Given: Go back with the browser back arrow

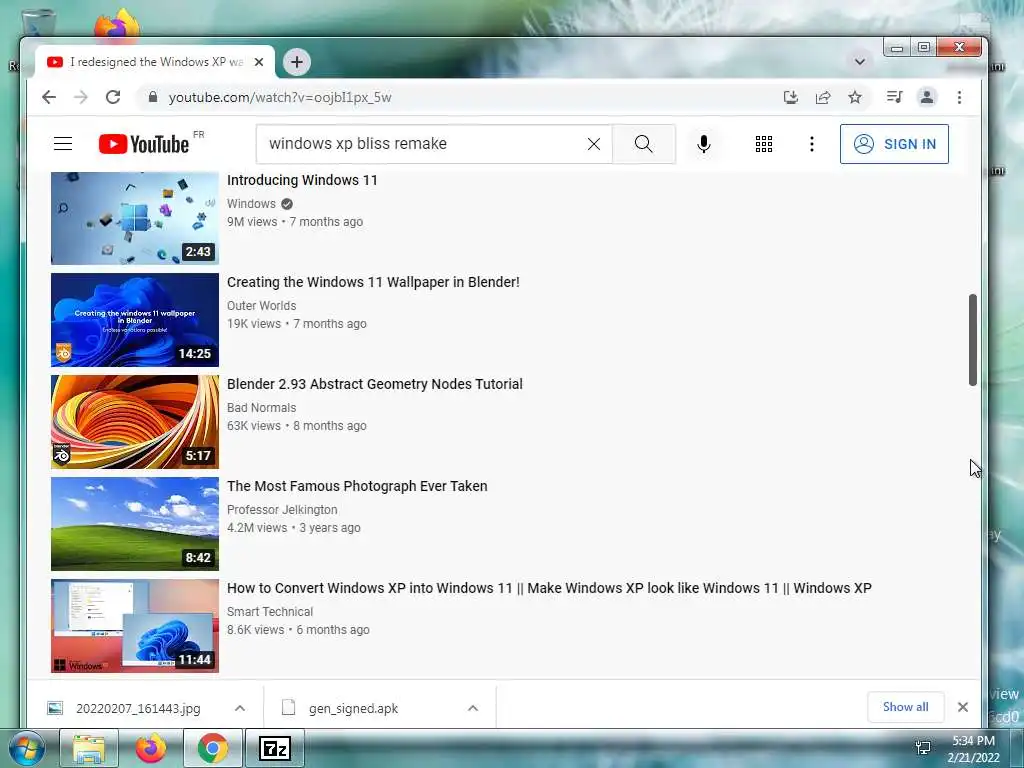Looking at the screenshot, I should pyautogui.click(x=49, y=97).
